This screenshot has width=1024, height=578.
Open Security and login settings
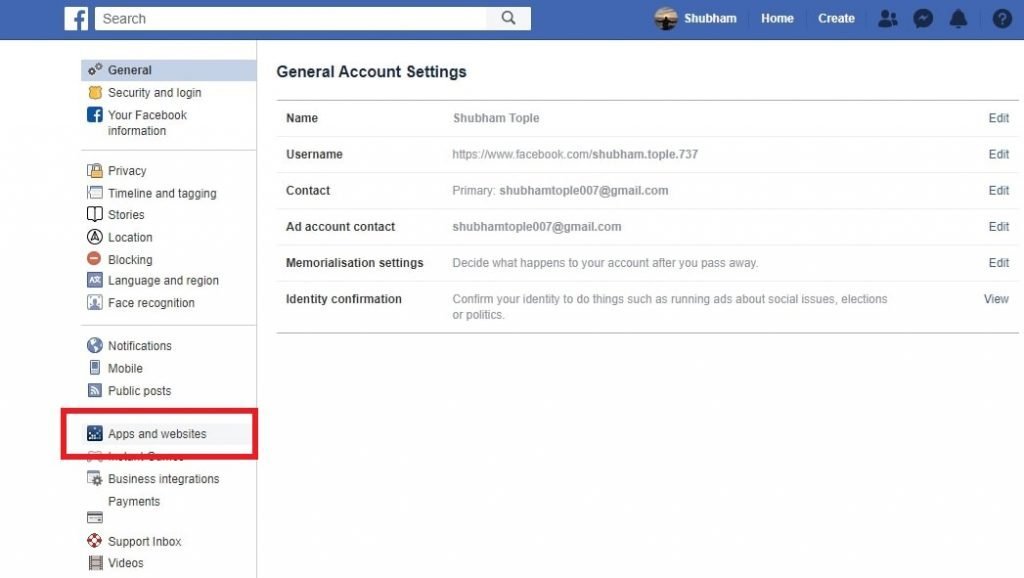[154, 93]
